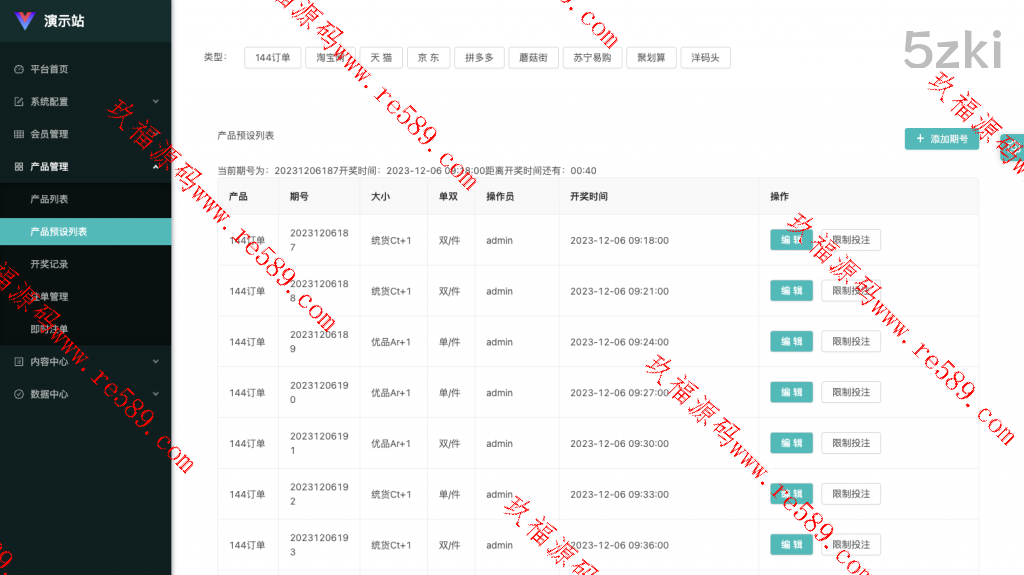The image size is (1024, 575).
Task: Click the plus icon on 添加期号
Action: point(920,139)
